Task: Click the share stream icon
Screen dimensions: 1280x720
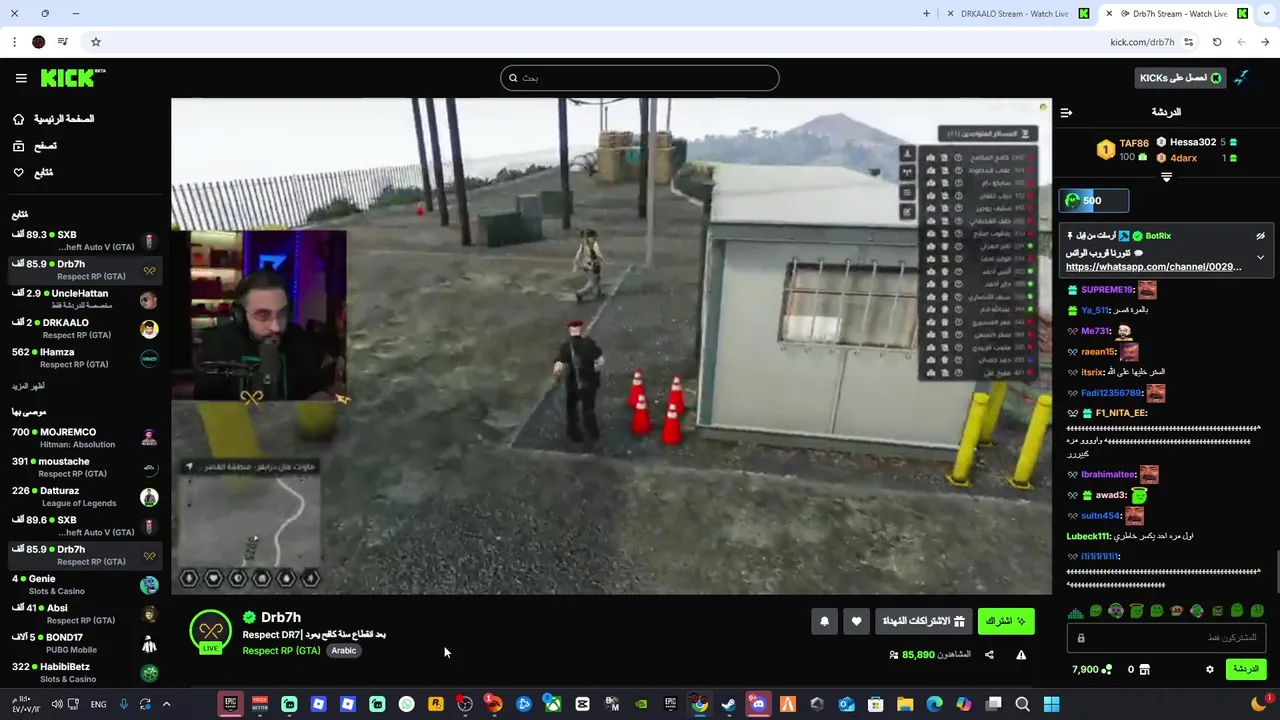Action: tap(989, 655)
